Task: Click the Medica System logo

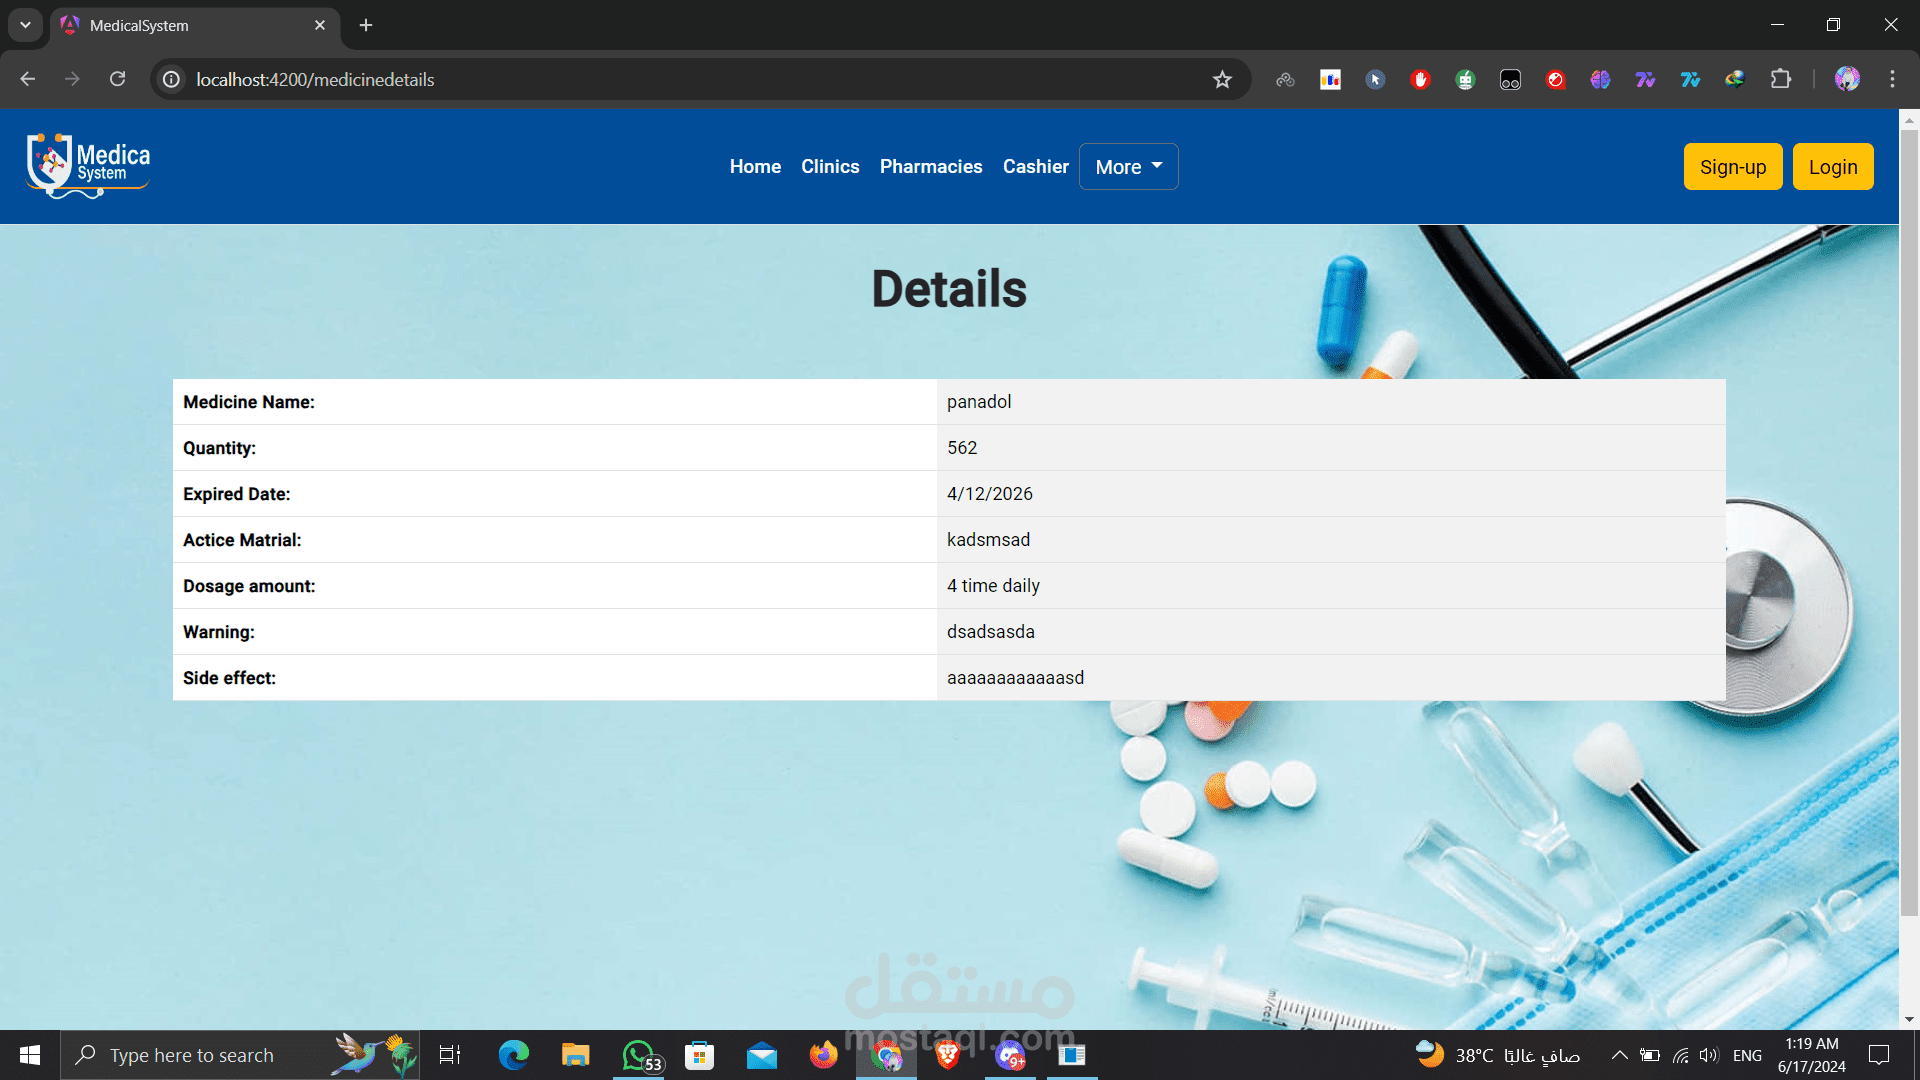Action: (88, 166)
